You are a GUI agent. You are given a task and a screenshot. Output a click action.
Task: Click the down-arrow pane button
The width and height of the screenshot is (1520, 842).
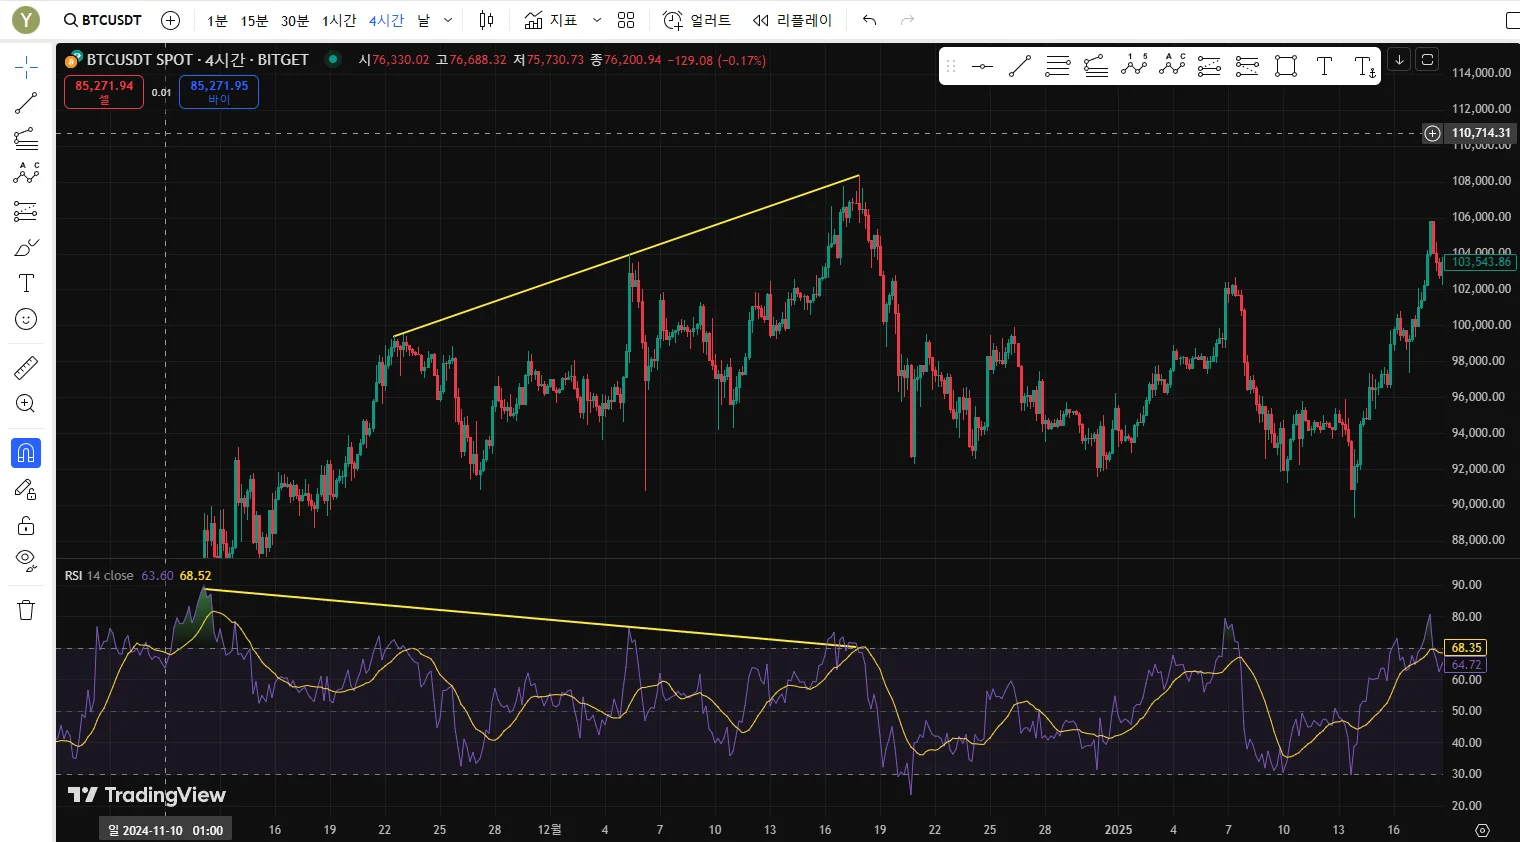[x=1399, y=60]
